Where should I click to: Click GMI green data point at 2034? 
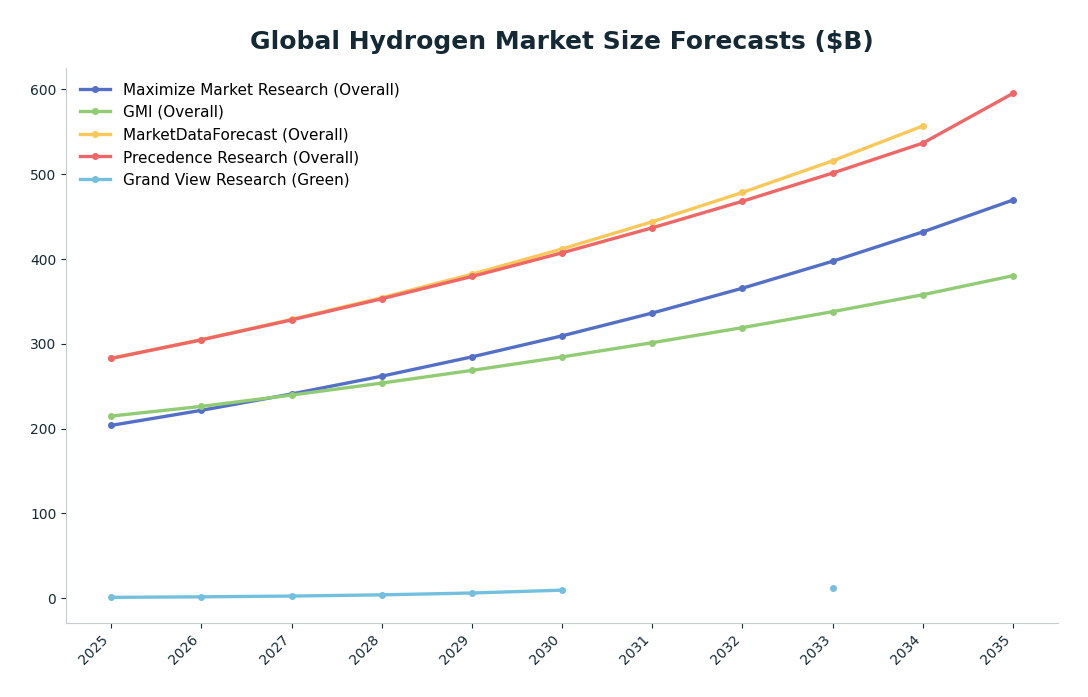coord(923,295)
